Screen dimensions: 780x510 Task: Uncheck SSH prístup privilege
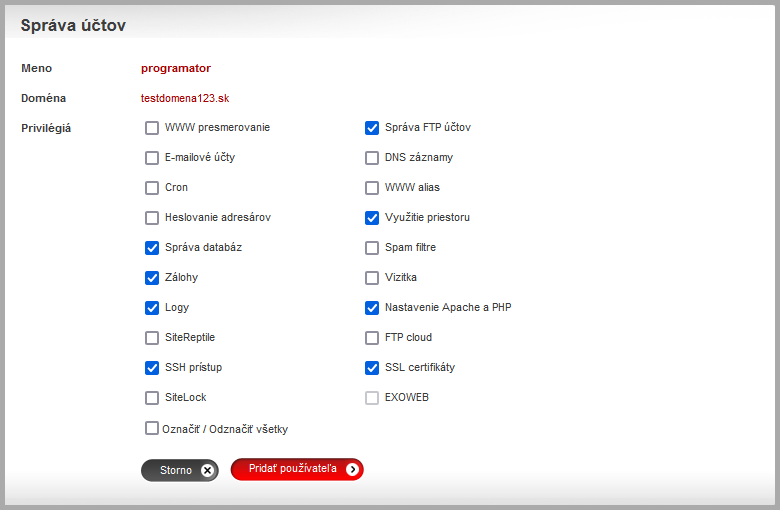pos(152,368)
